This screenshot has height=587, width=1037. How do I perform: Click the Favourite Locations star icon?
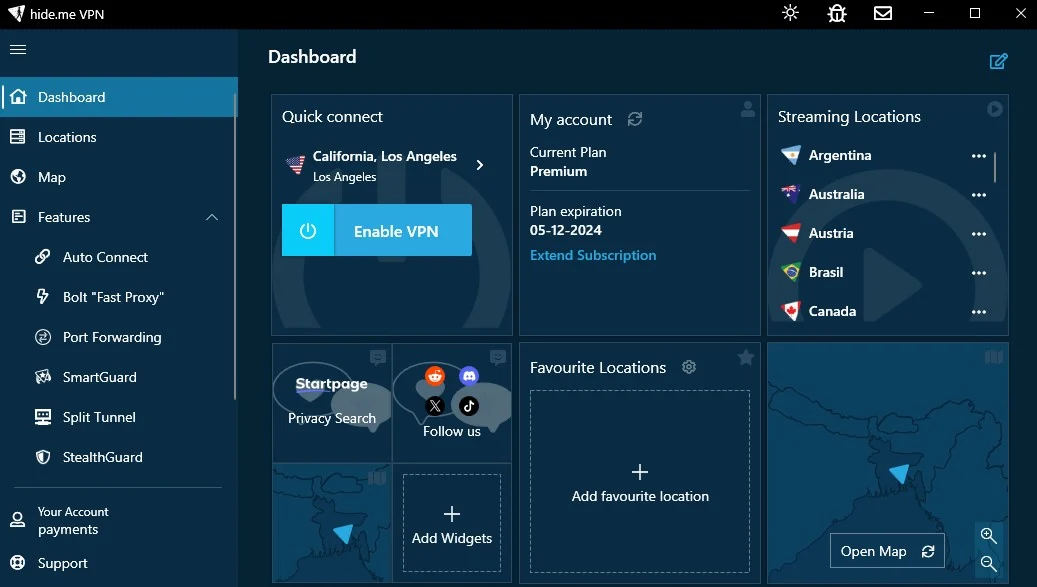pos(746,358)
